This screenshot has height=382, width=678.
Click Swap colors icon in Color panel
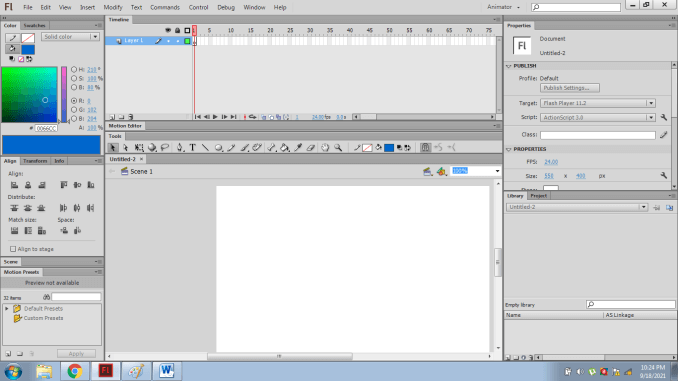29,59
